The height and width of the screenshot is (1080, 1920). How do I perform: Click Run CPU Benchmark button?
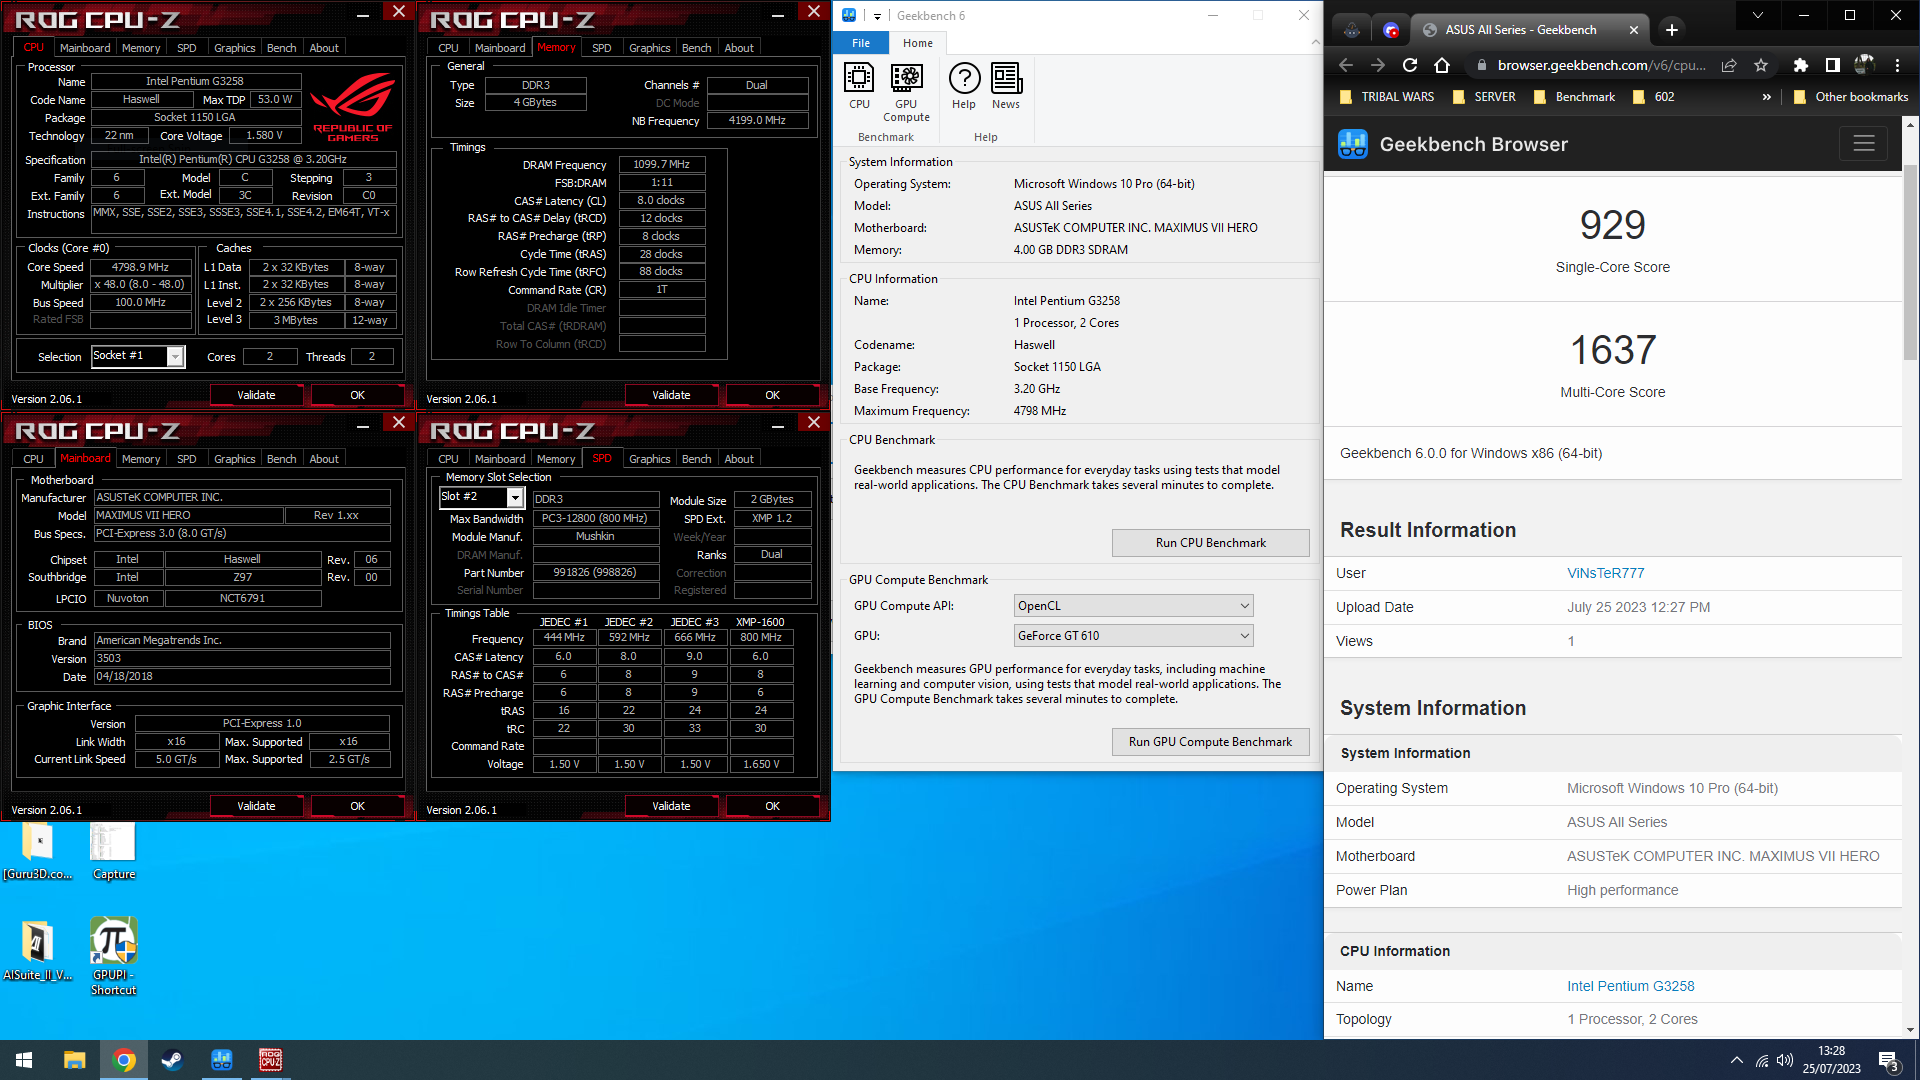click(x=1210, y=543)
